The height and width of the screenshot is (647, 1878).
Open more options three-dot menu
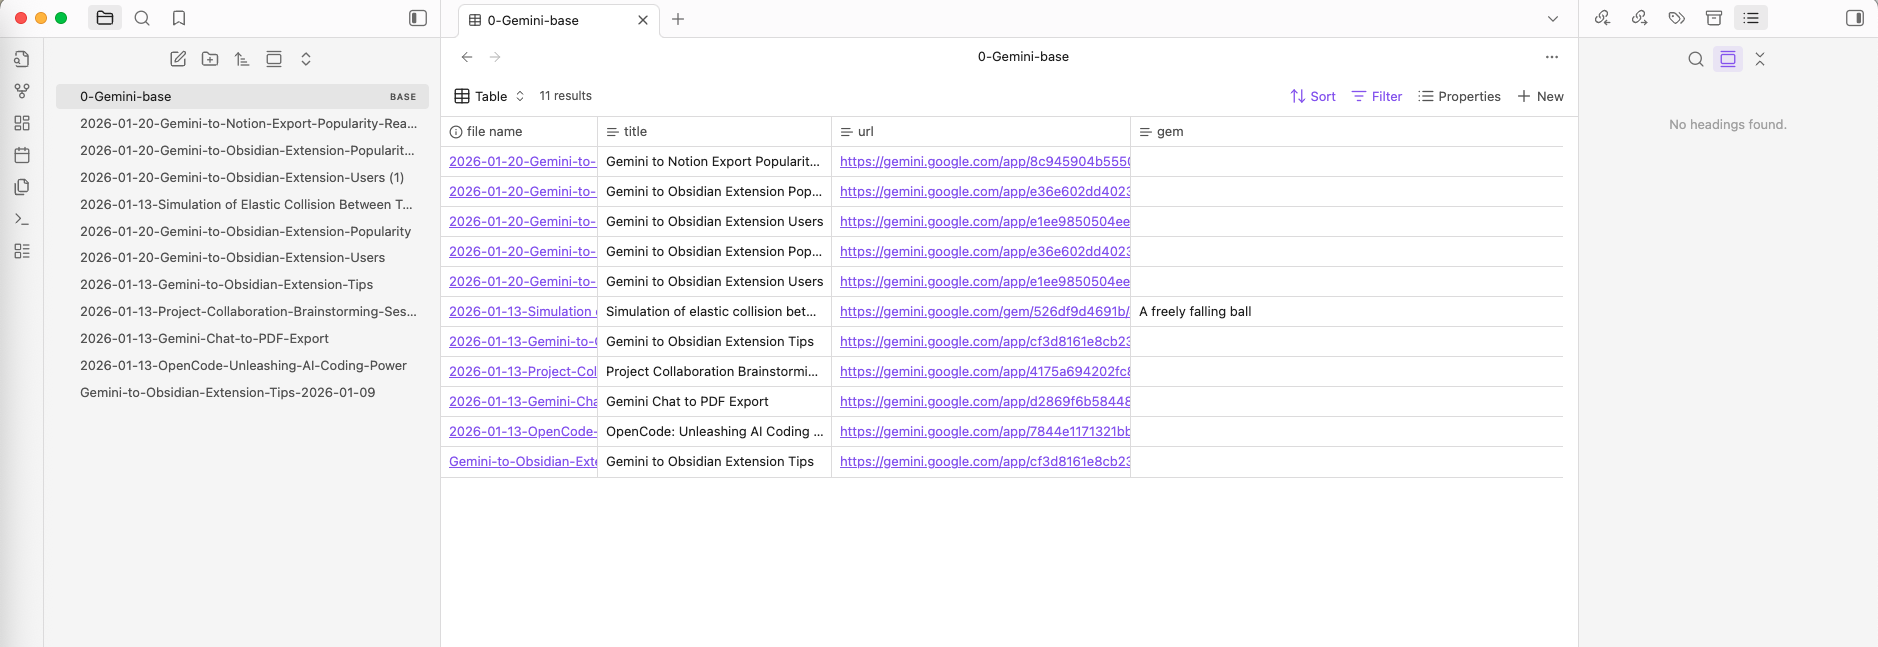[x=1552, y=57]
